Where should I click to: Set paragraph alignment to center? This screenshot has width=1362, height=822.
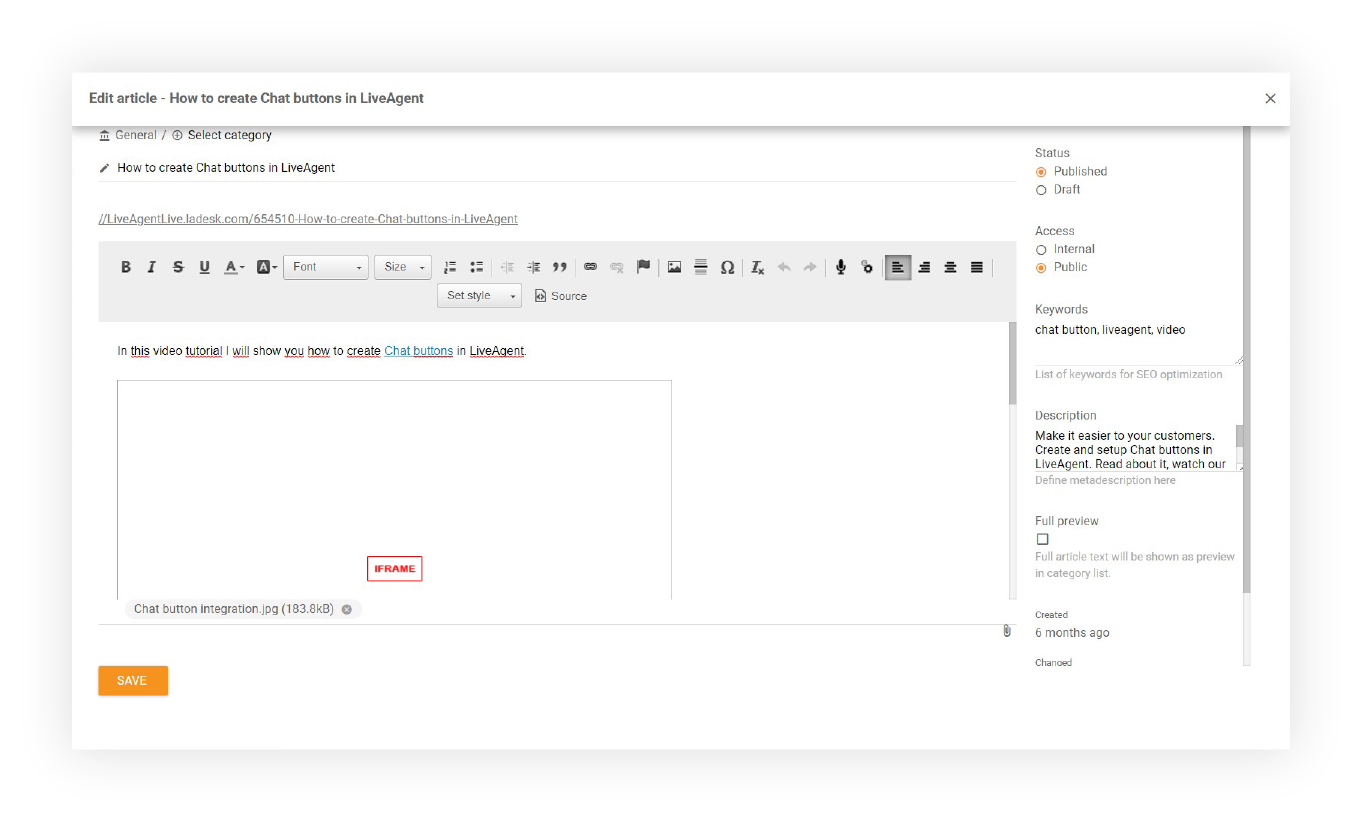[950, 267]
